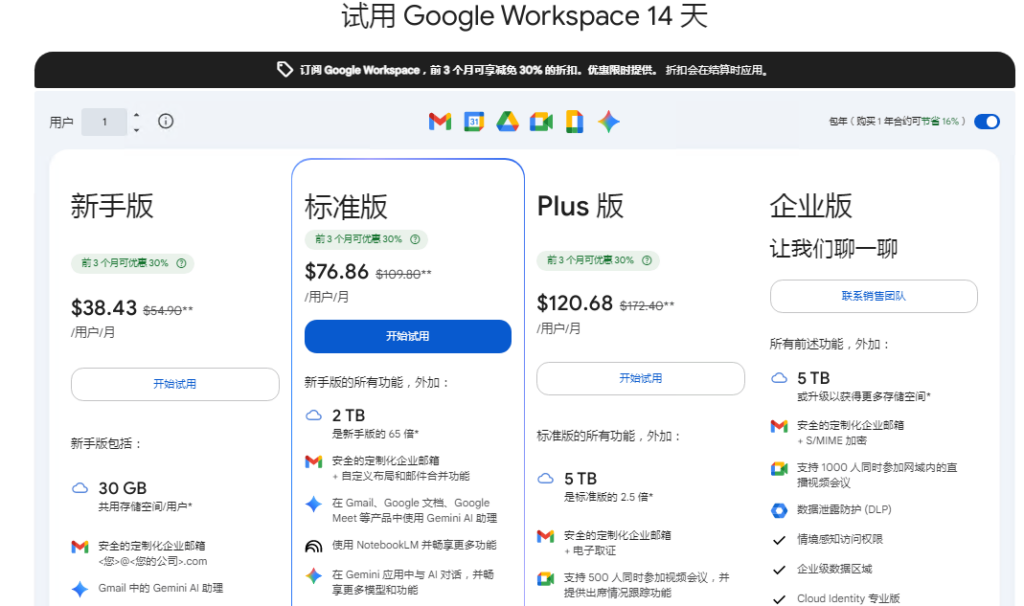Click the Google Docs icon
Viewport: 1024px width, 606px height.
coord(574,122)
